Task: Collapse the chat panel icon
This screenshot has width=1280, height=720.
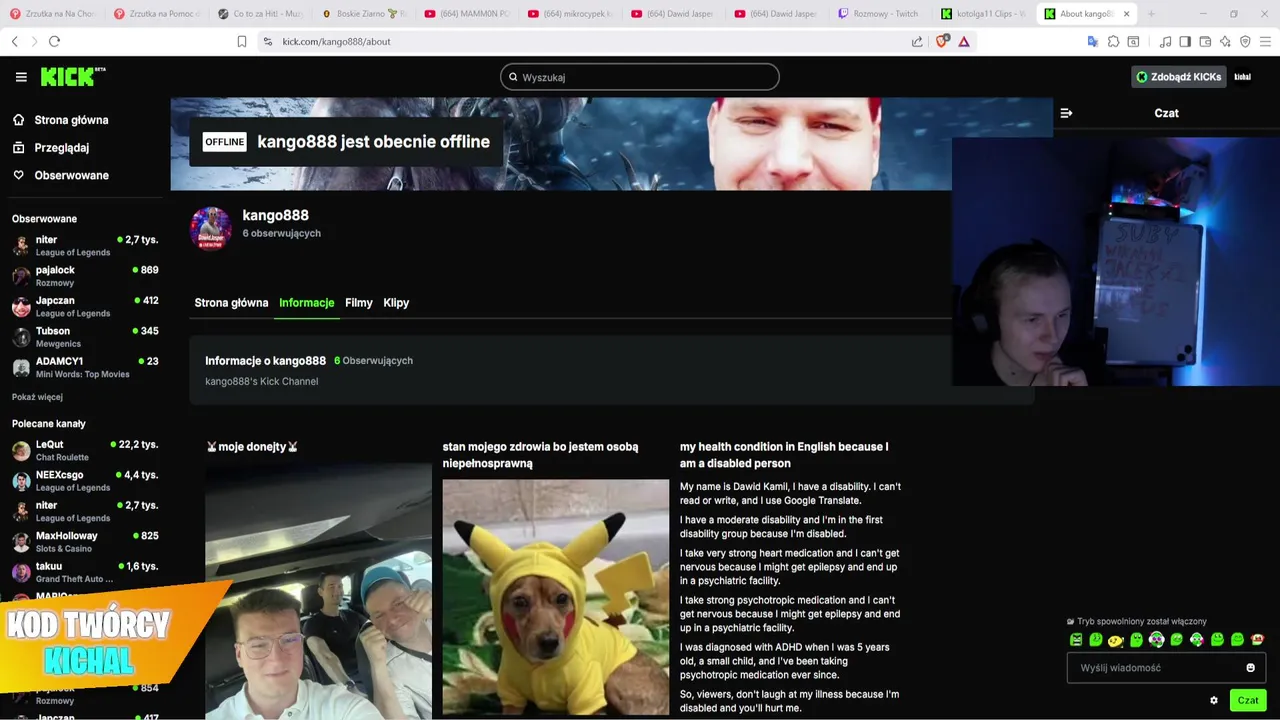Action: (1066, 113)
